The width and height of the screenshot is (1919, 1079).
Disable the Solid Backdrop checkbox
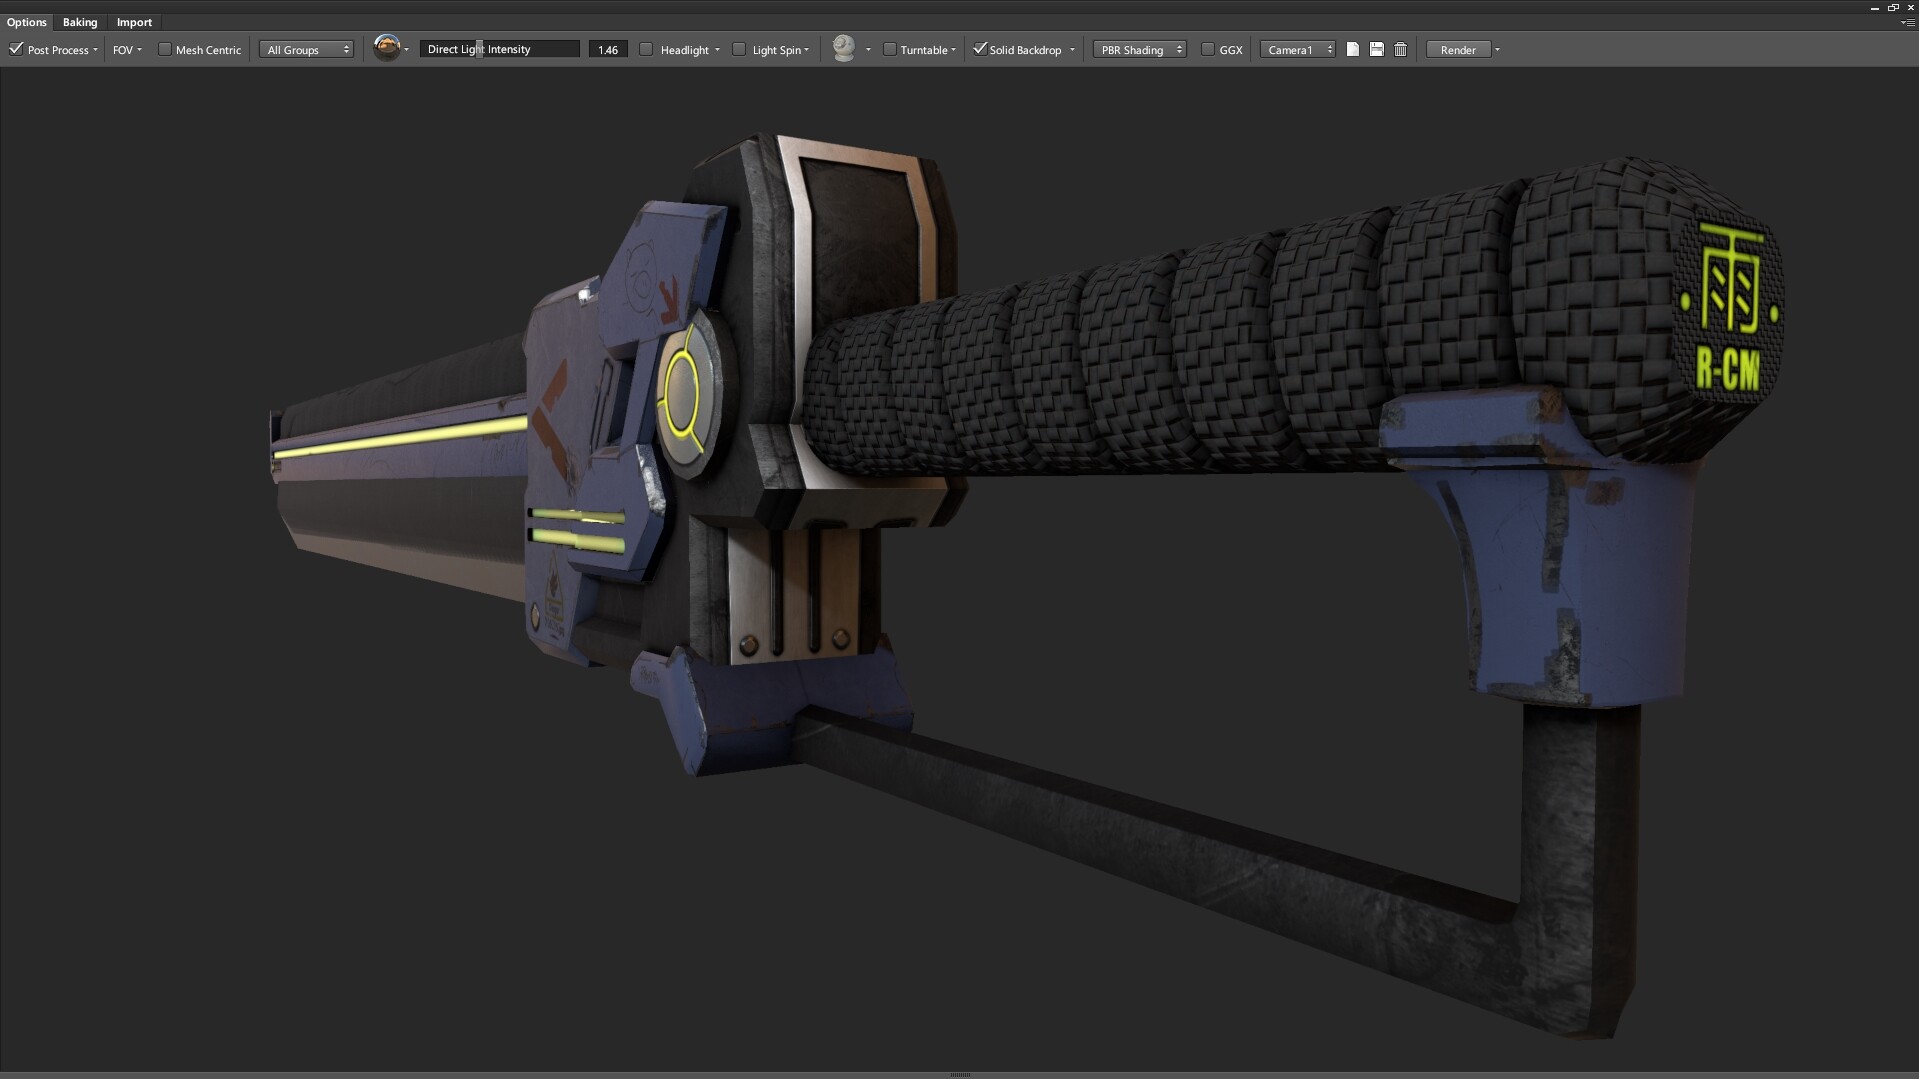point(979,48)
